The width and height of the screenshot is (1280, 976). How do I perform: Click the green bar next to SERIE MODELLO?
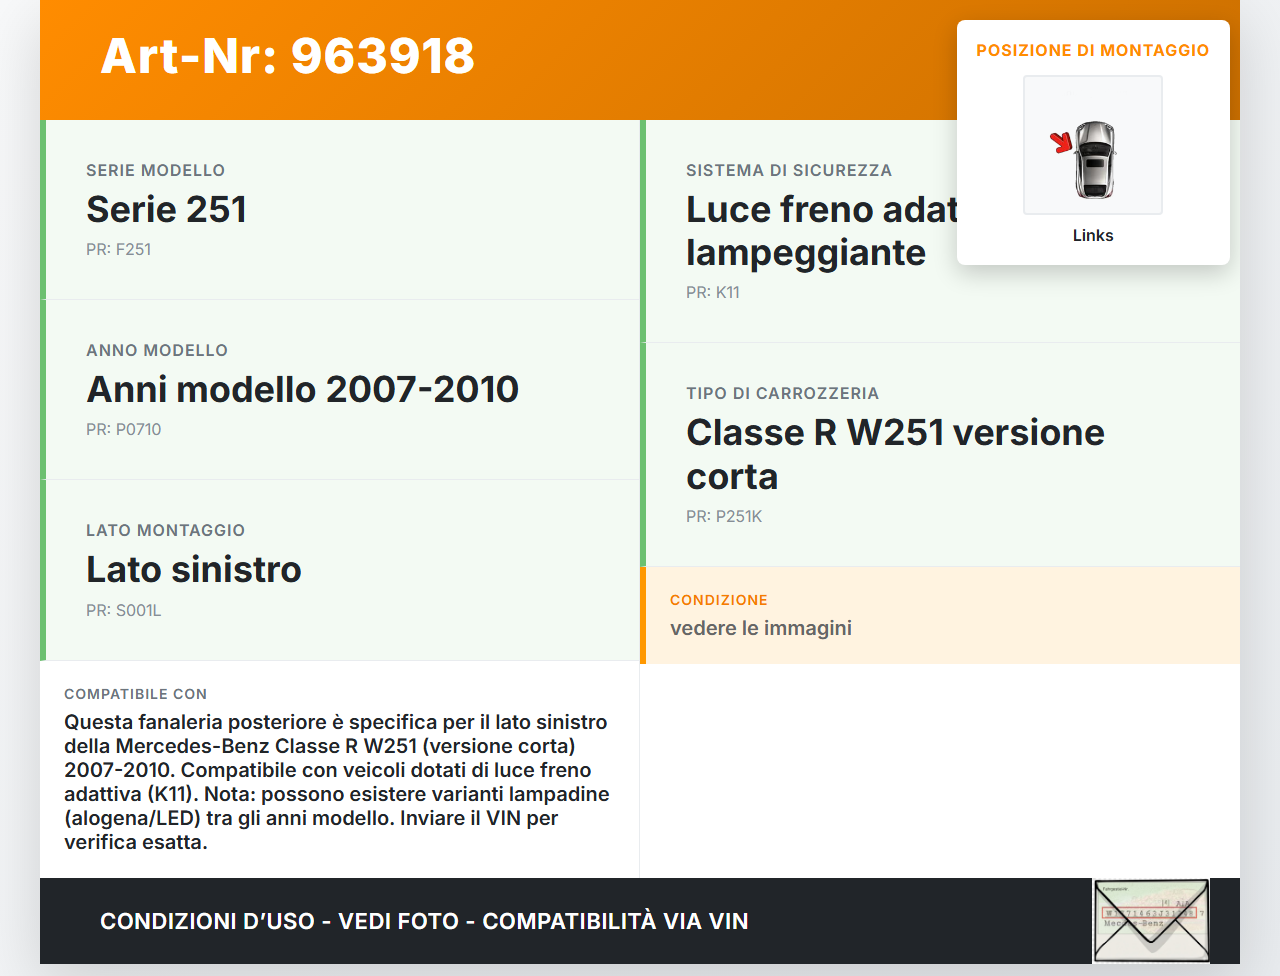pyautogui.click(x=42, y=209)
